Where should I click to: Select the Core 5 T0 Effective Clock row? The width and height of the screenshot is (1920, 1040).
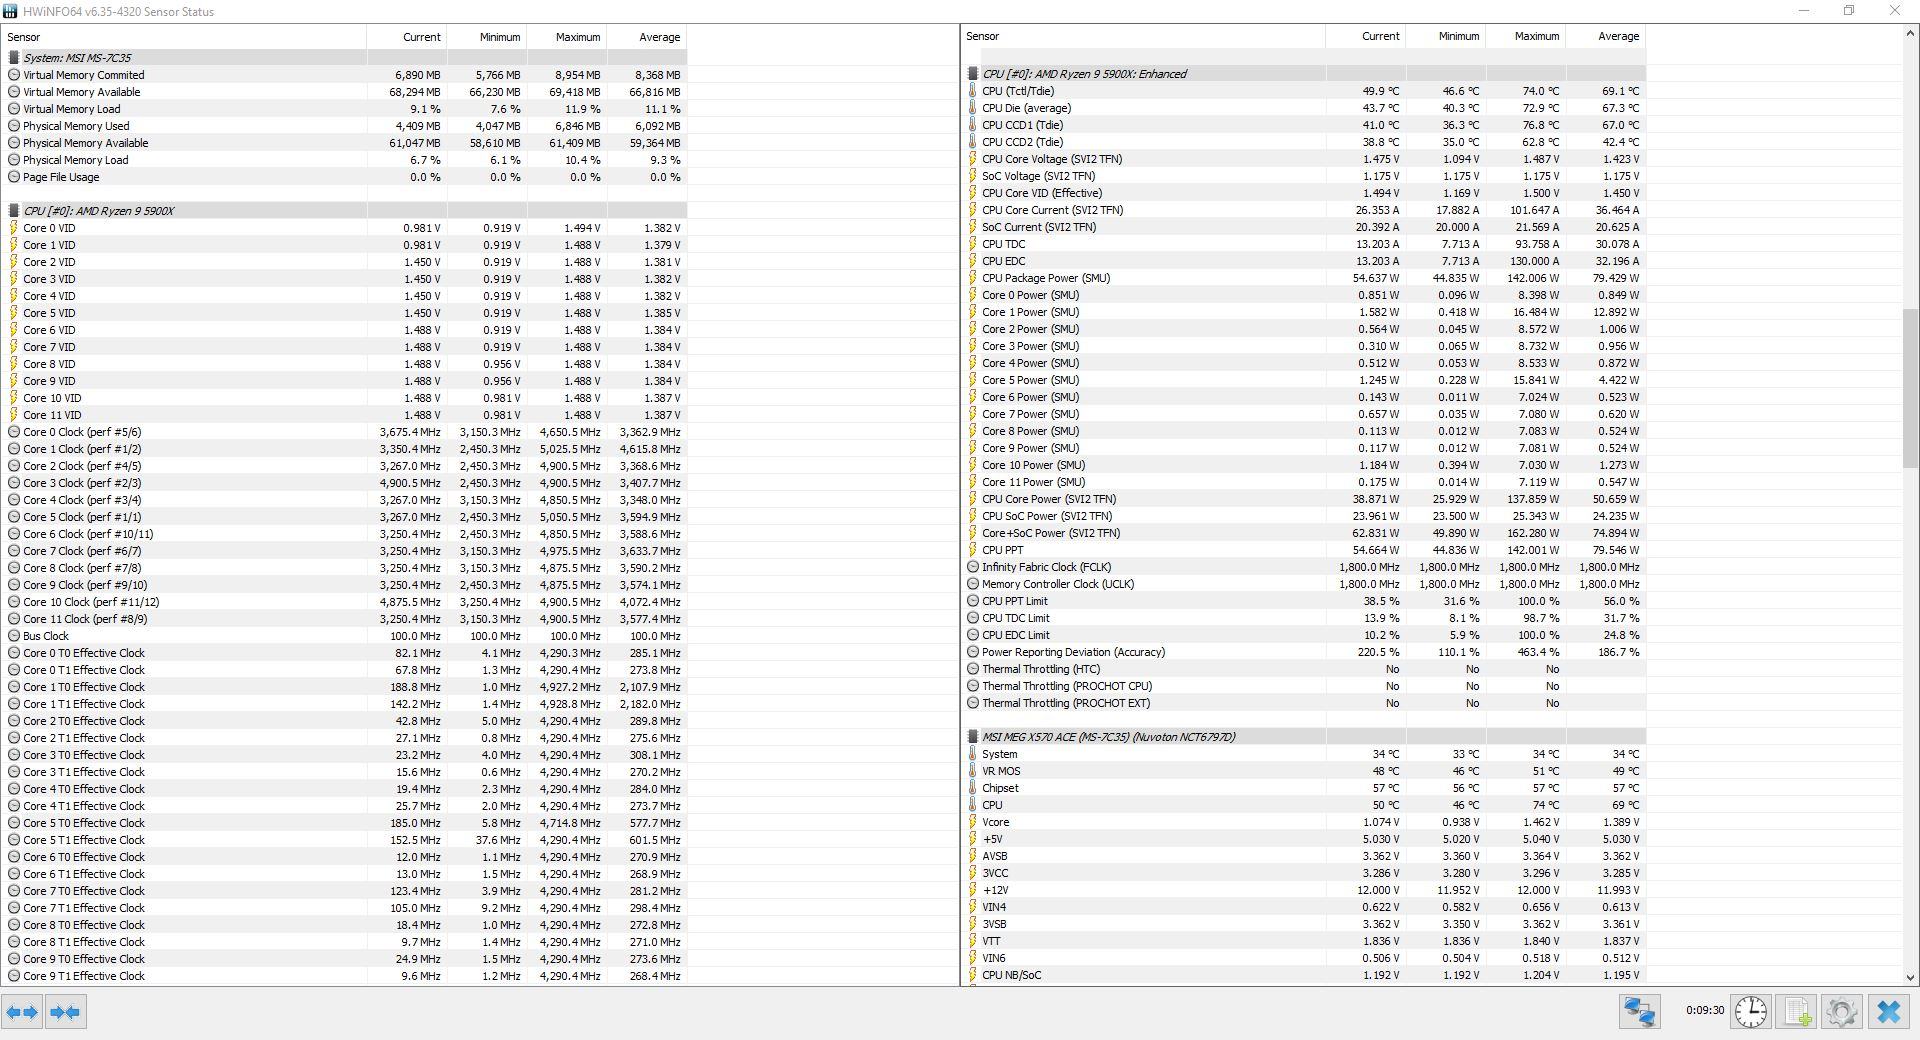tap(345, 823)
